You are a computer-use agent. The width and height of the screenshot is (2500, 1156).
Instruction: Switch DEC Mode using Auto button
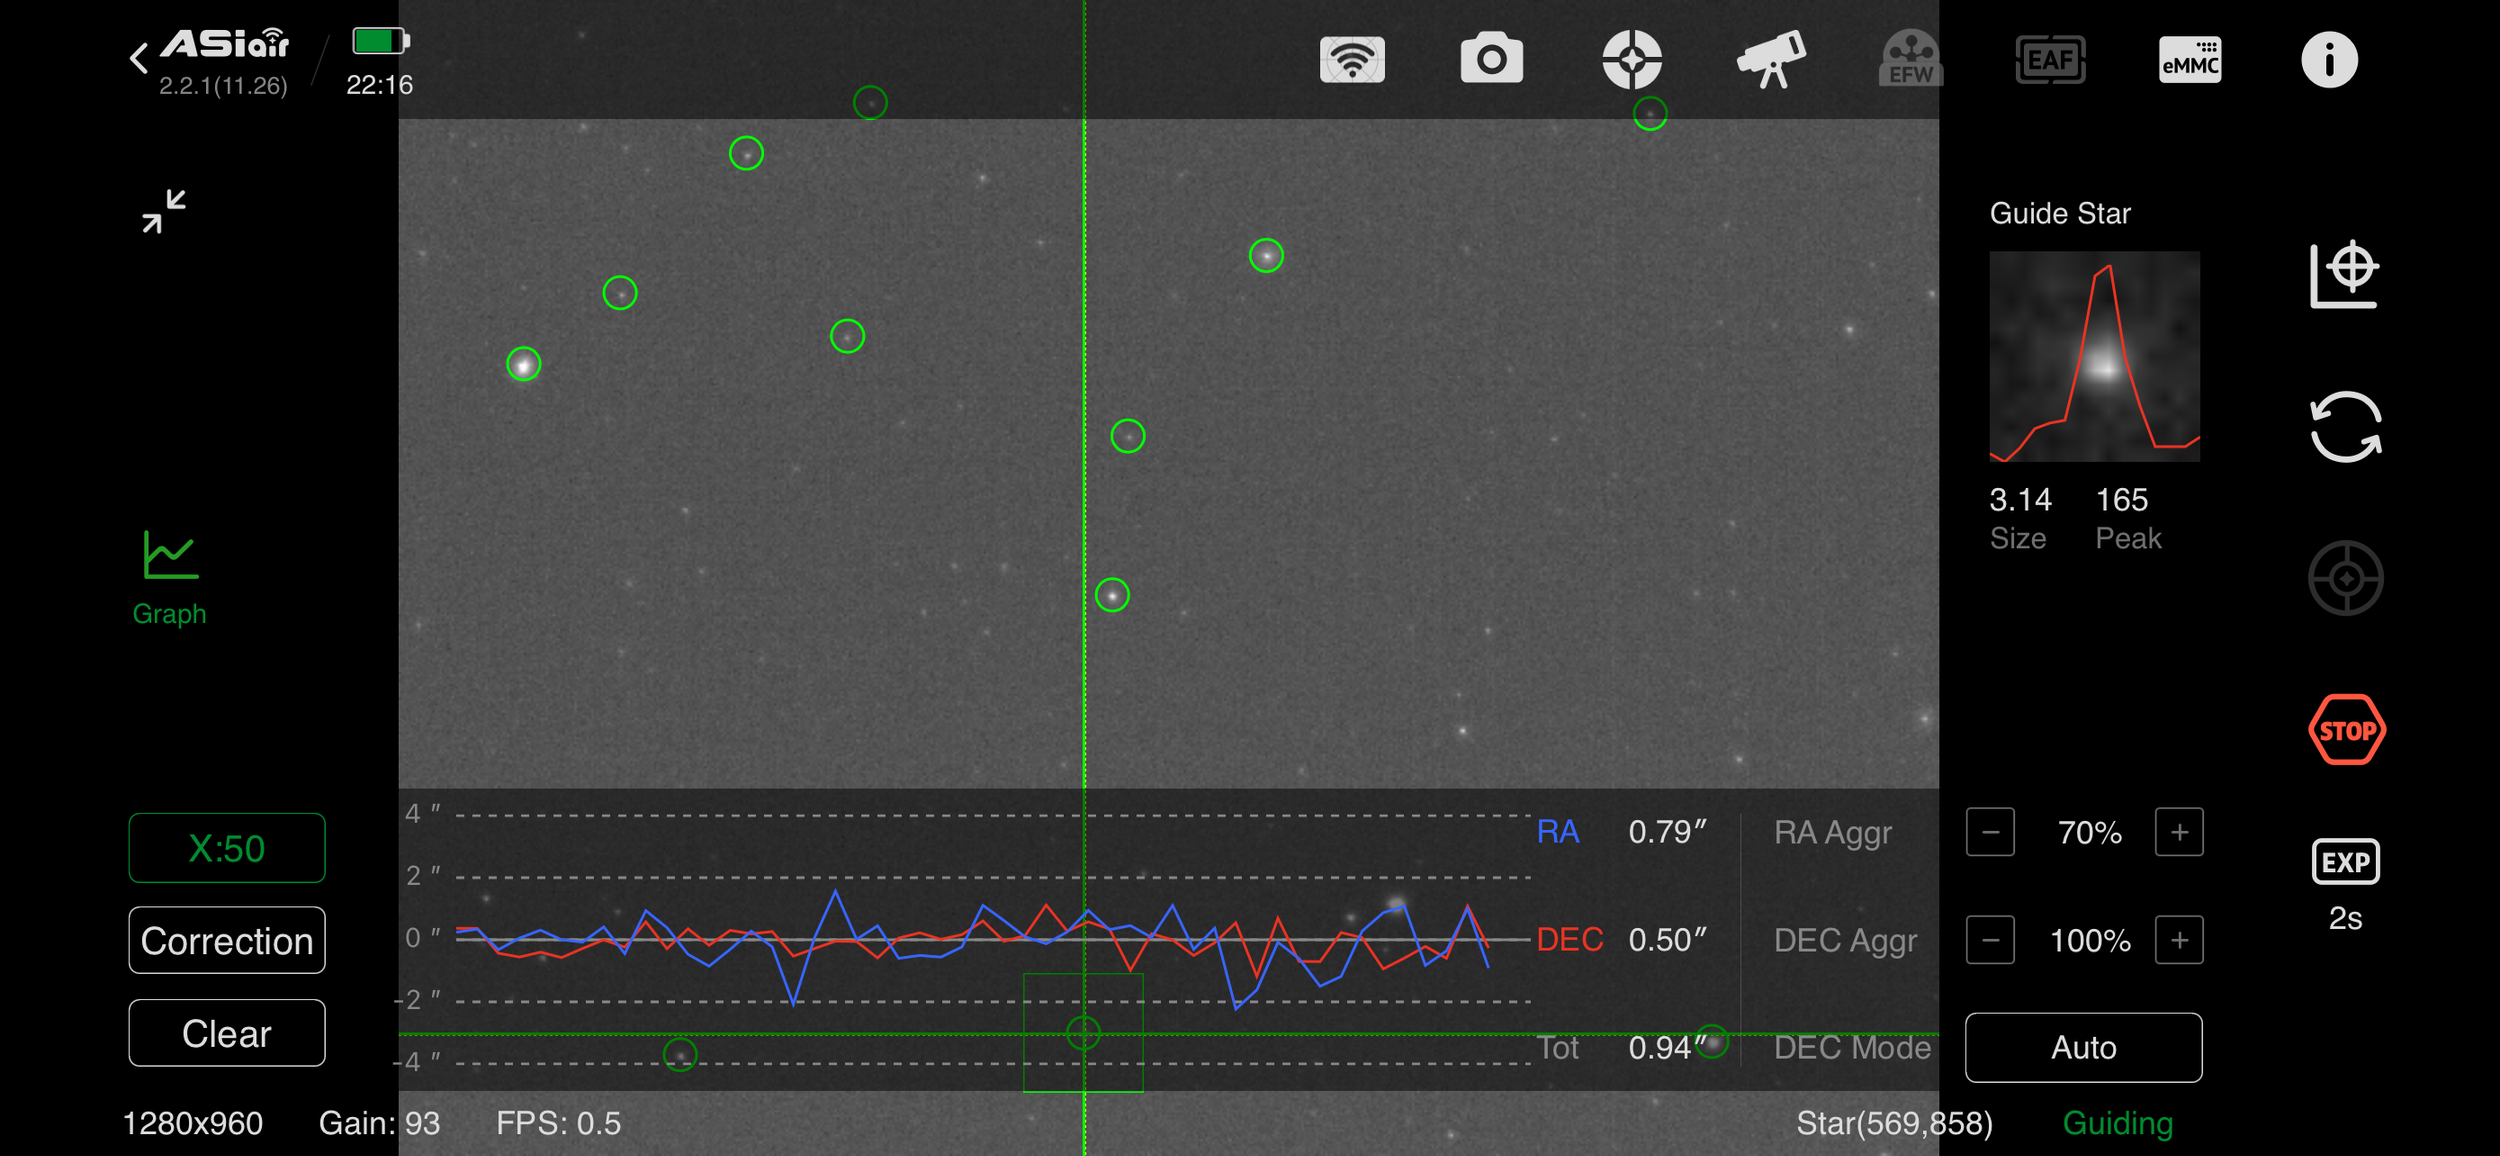click(2084, 1047)
